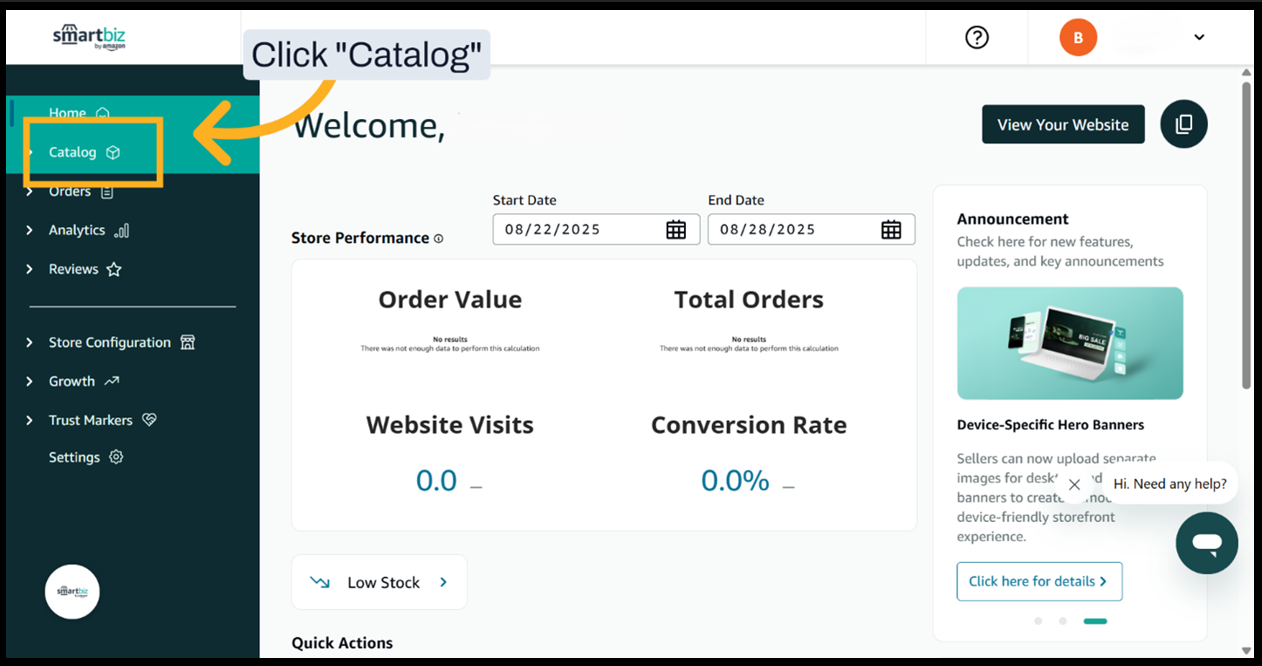Click the copy website link icon
Image resolution: width=1262 pixels, height=666 pixels.
coord(1183,124)
